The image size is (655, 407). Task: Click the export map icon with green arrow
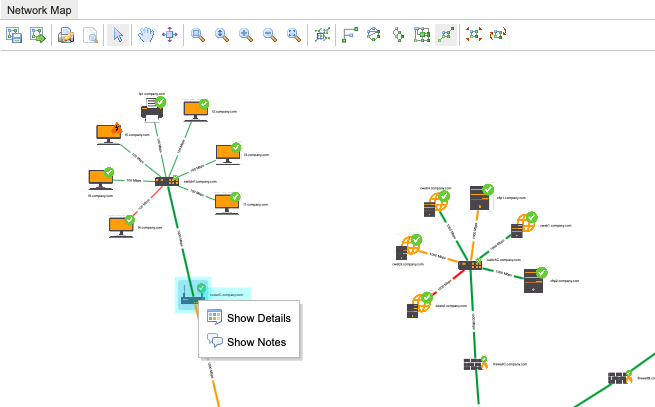[x=38, y=35]
